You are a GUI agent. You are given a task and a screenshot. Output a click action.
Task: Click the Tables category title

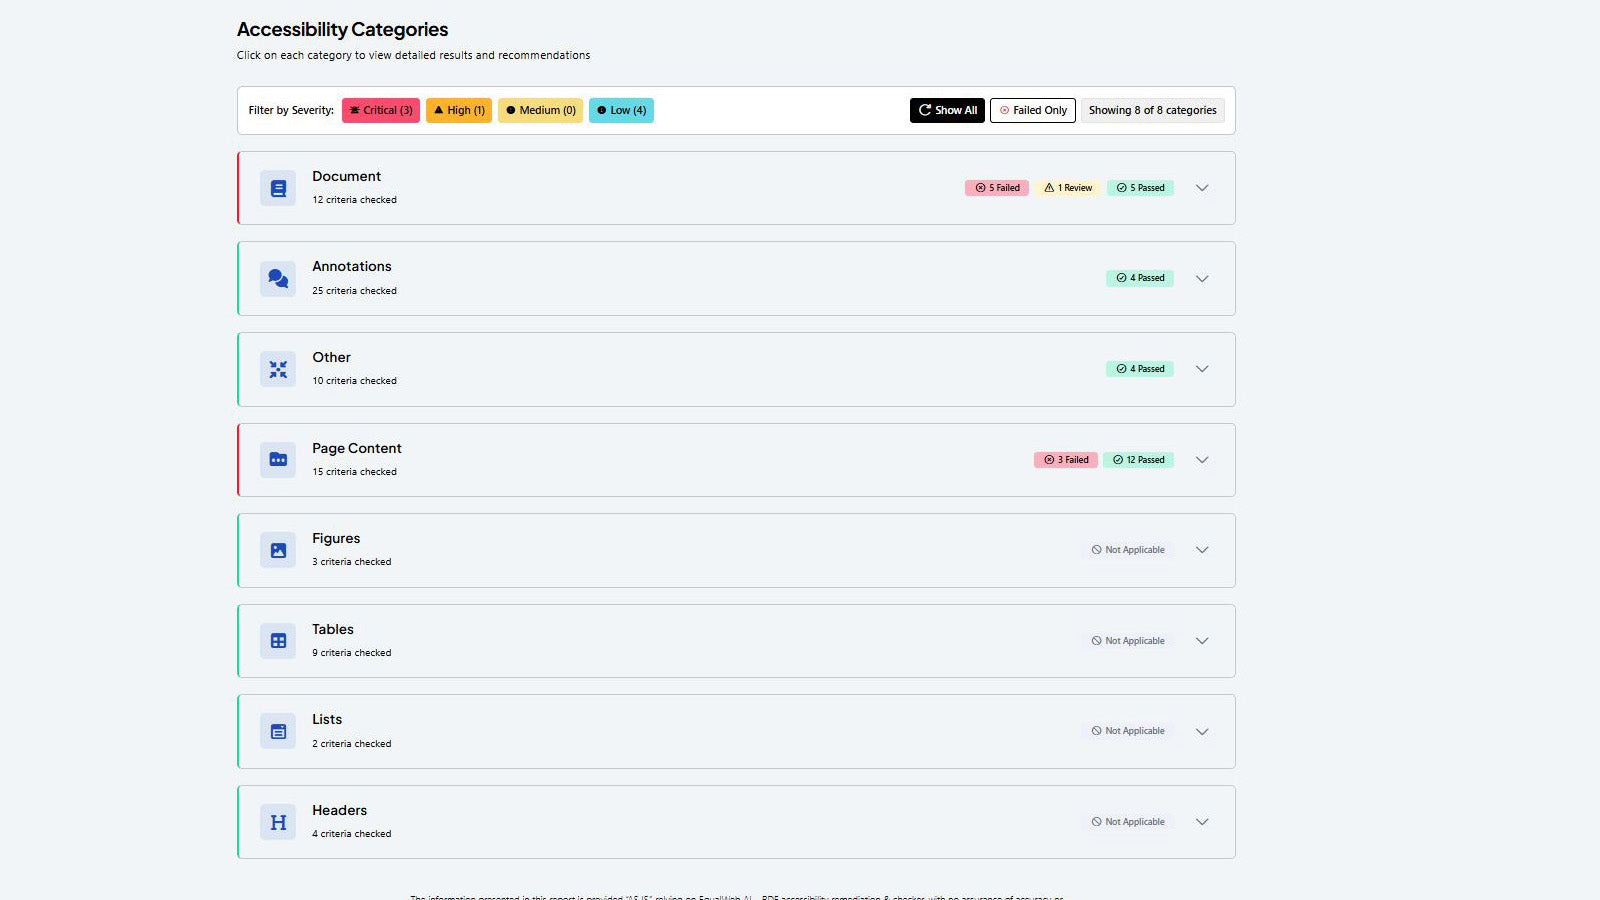(x=333, y=629)
